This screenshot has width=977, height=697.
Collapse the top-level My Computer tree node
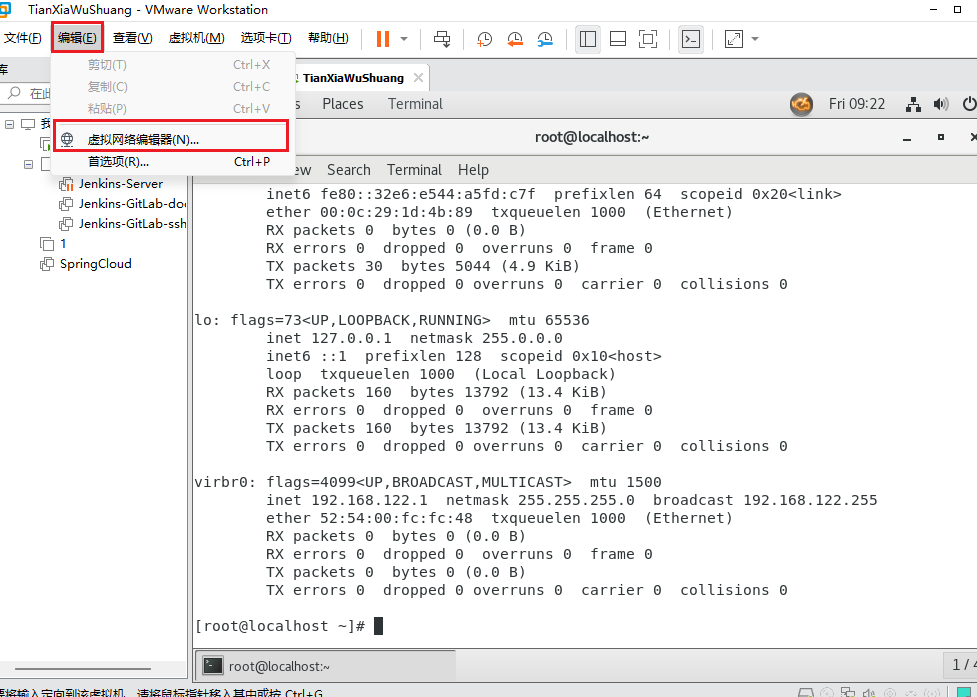(9, 123)
